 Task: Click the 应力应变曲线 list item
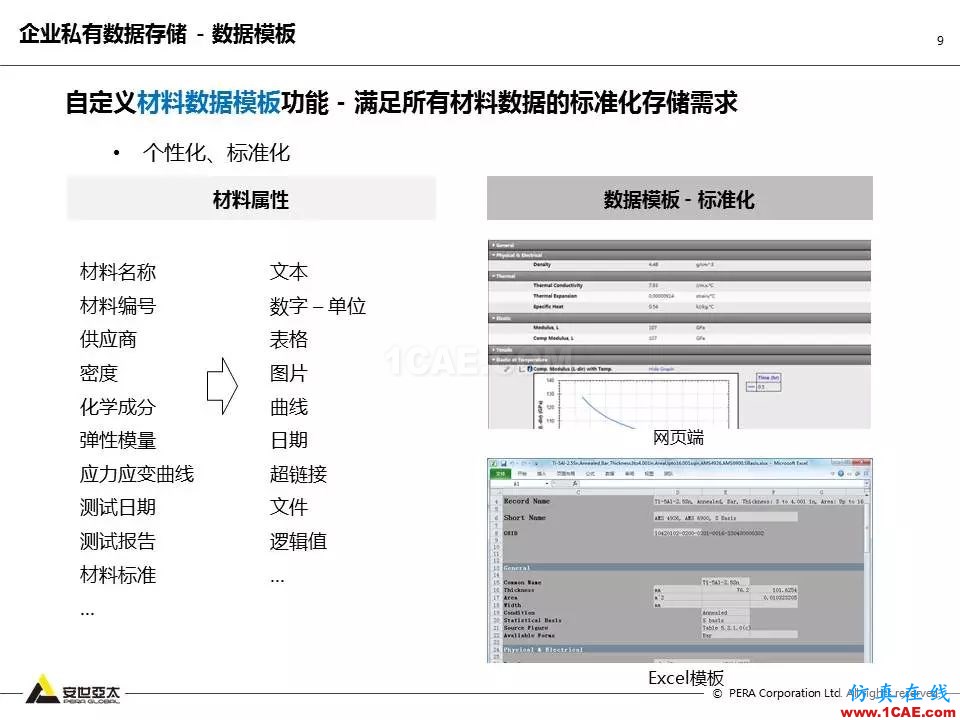coord(137,474)
